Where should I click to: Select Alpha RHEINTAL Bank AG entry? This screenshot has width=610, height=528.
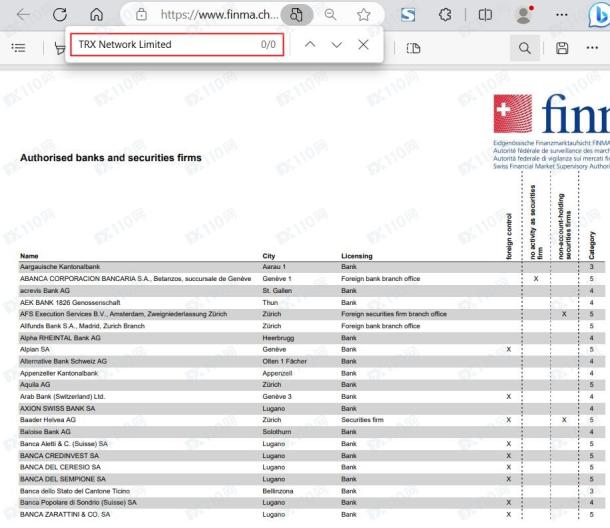[x=60, y=338]
